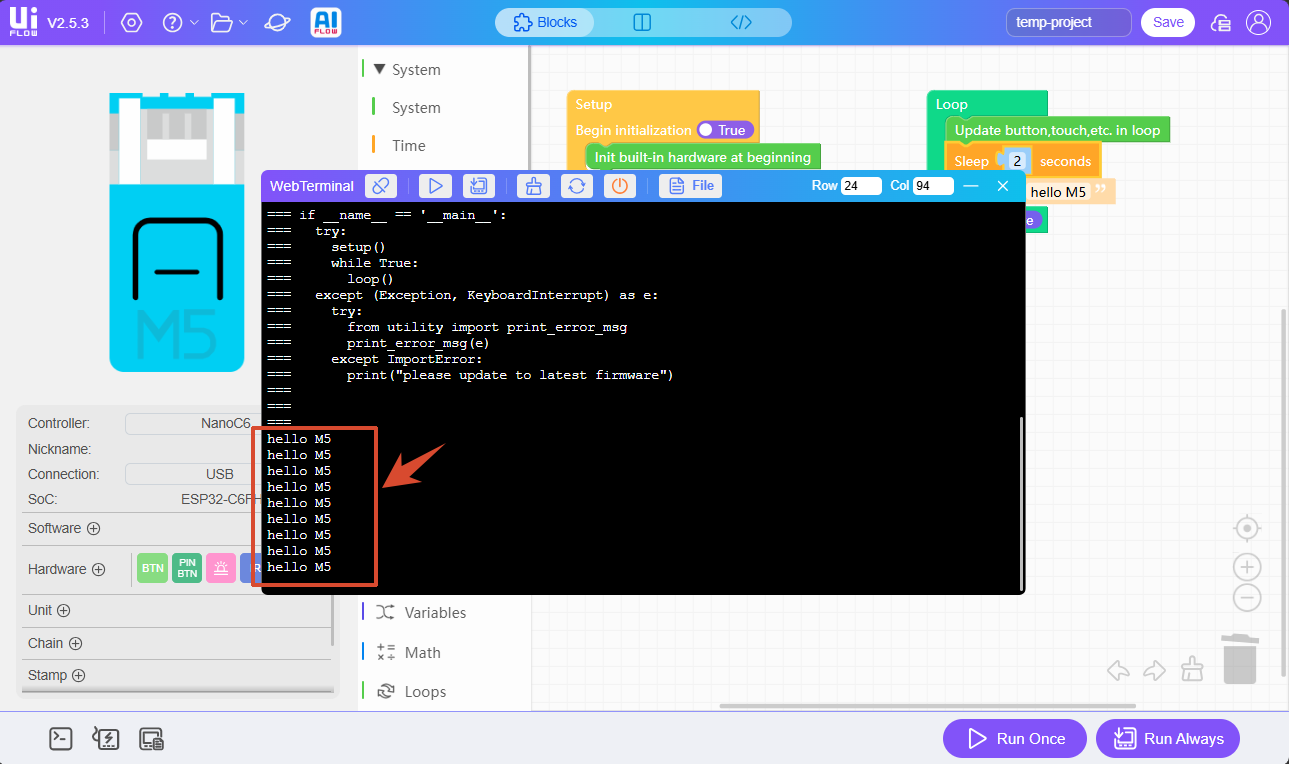Image resolution: width=1289 pixels, height=764 pixels.
Task: Open the folder dropdown in top bar
Action: tap(230, 22)
